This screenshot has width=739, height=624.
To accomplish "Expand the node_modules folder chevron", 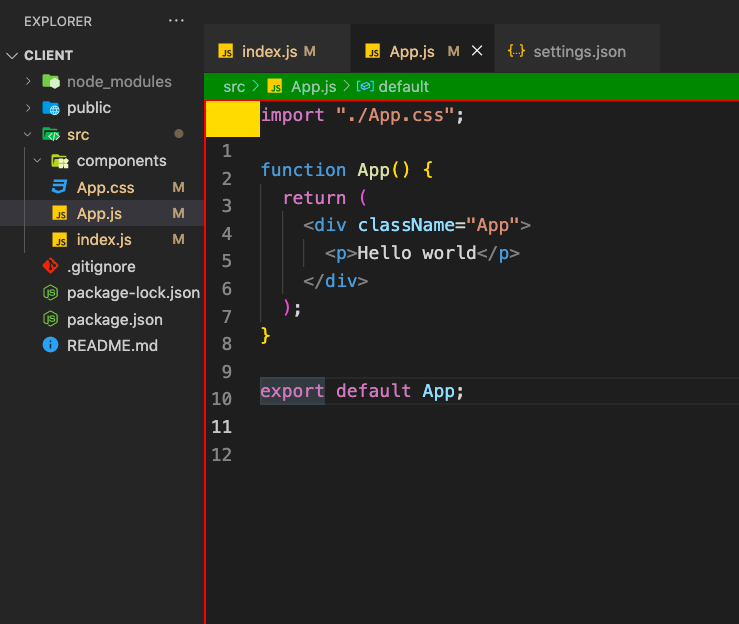I will point(28,82).
